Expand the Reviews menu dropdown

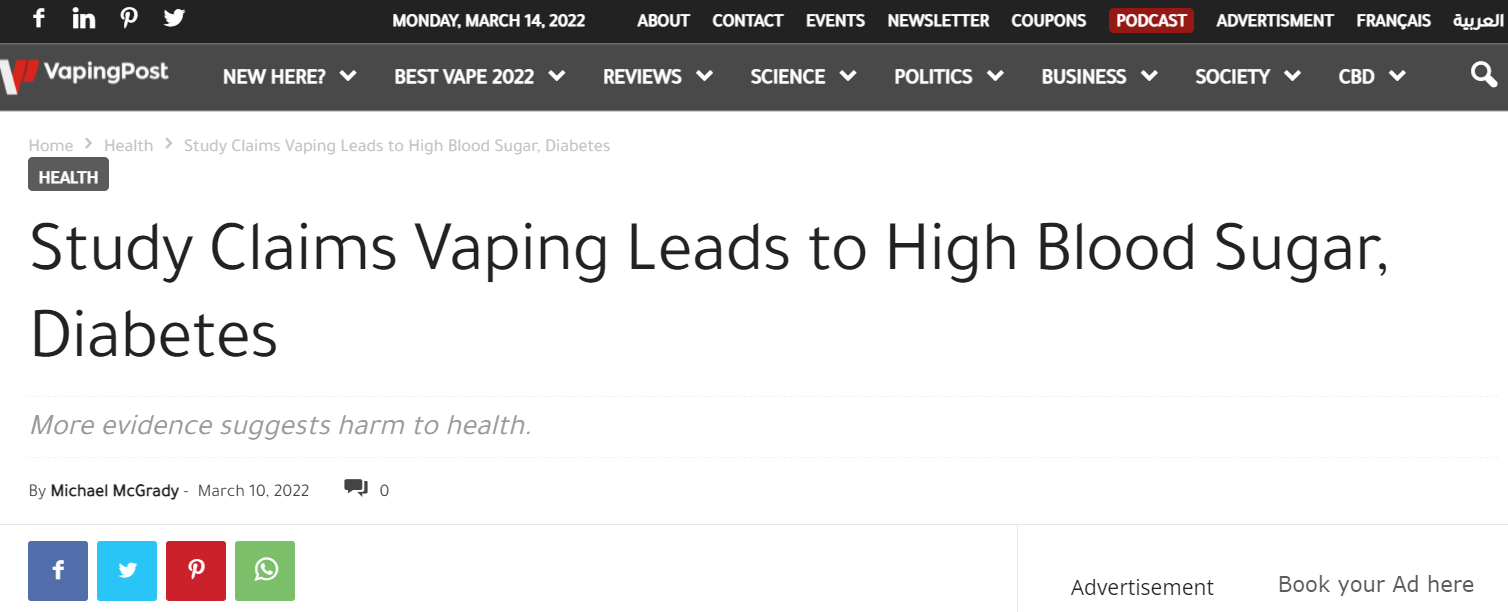pos(657,77)
